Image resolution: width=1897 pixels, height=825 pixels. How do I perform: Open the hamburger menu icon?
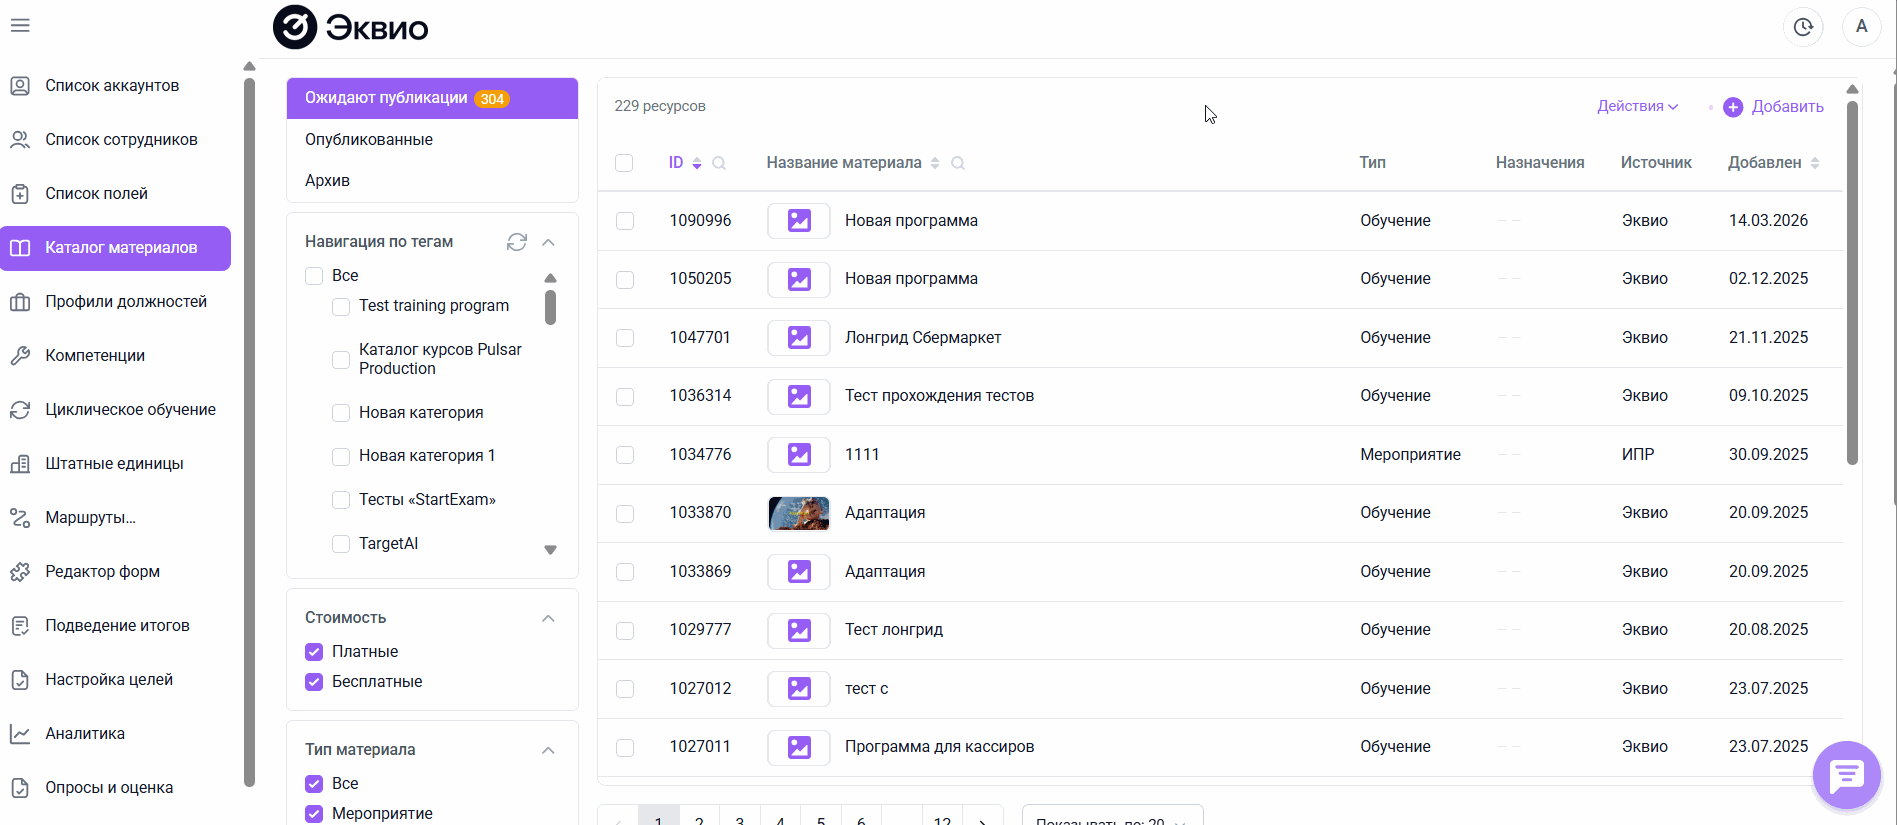click(20, 26)
